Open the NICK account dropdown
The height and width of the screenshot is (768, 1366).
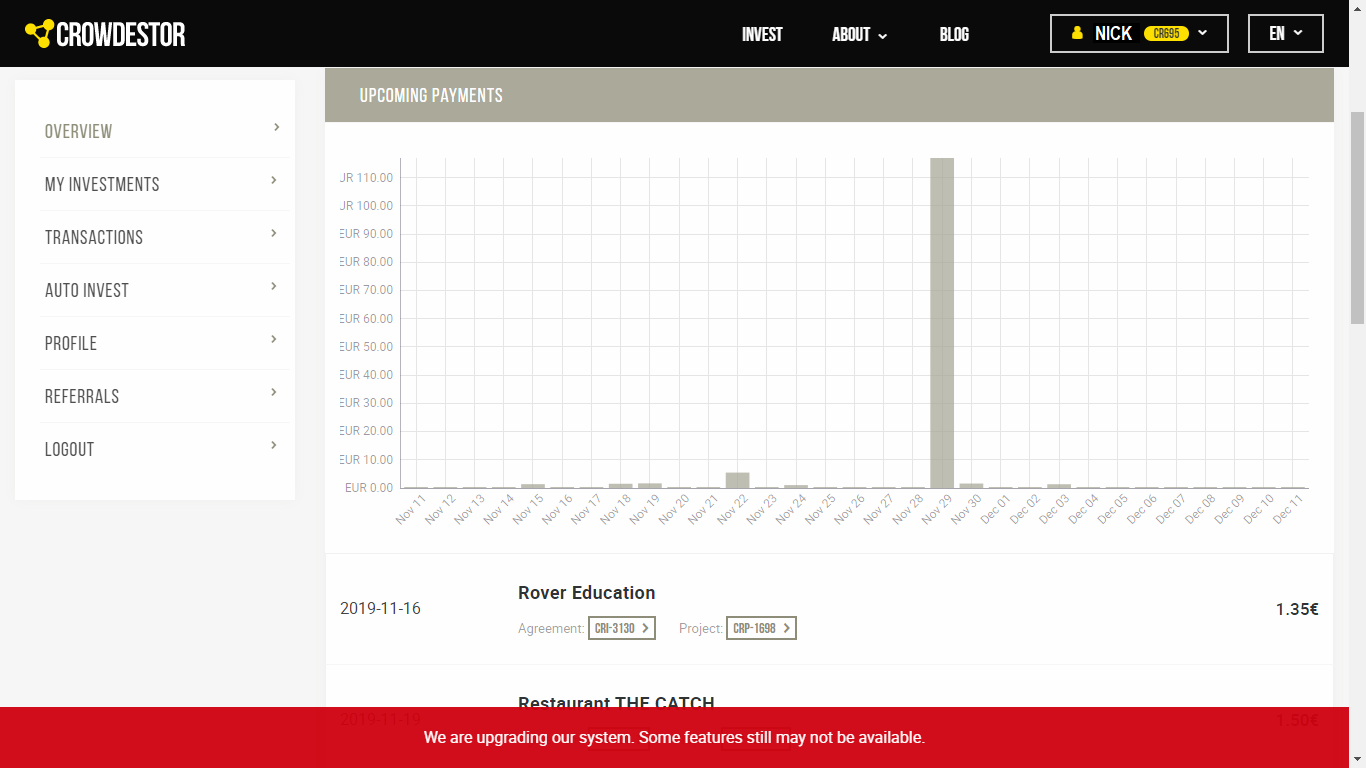1139,33
